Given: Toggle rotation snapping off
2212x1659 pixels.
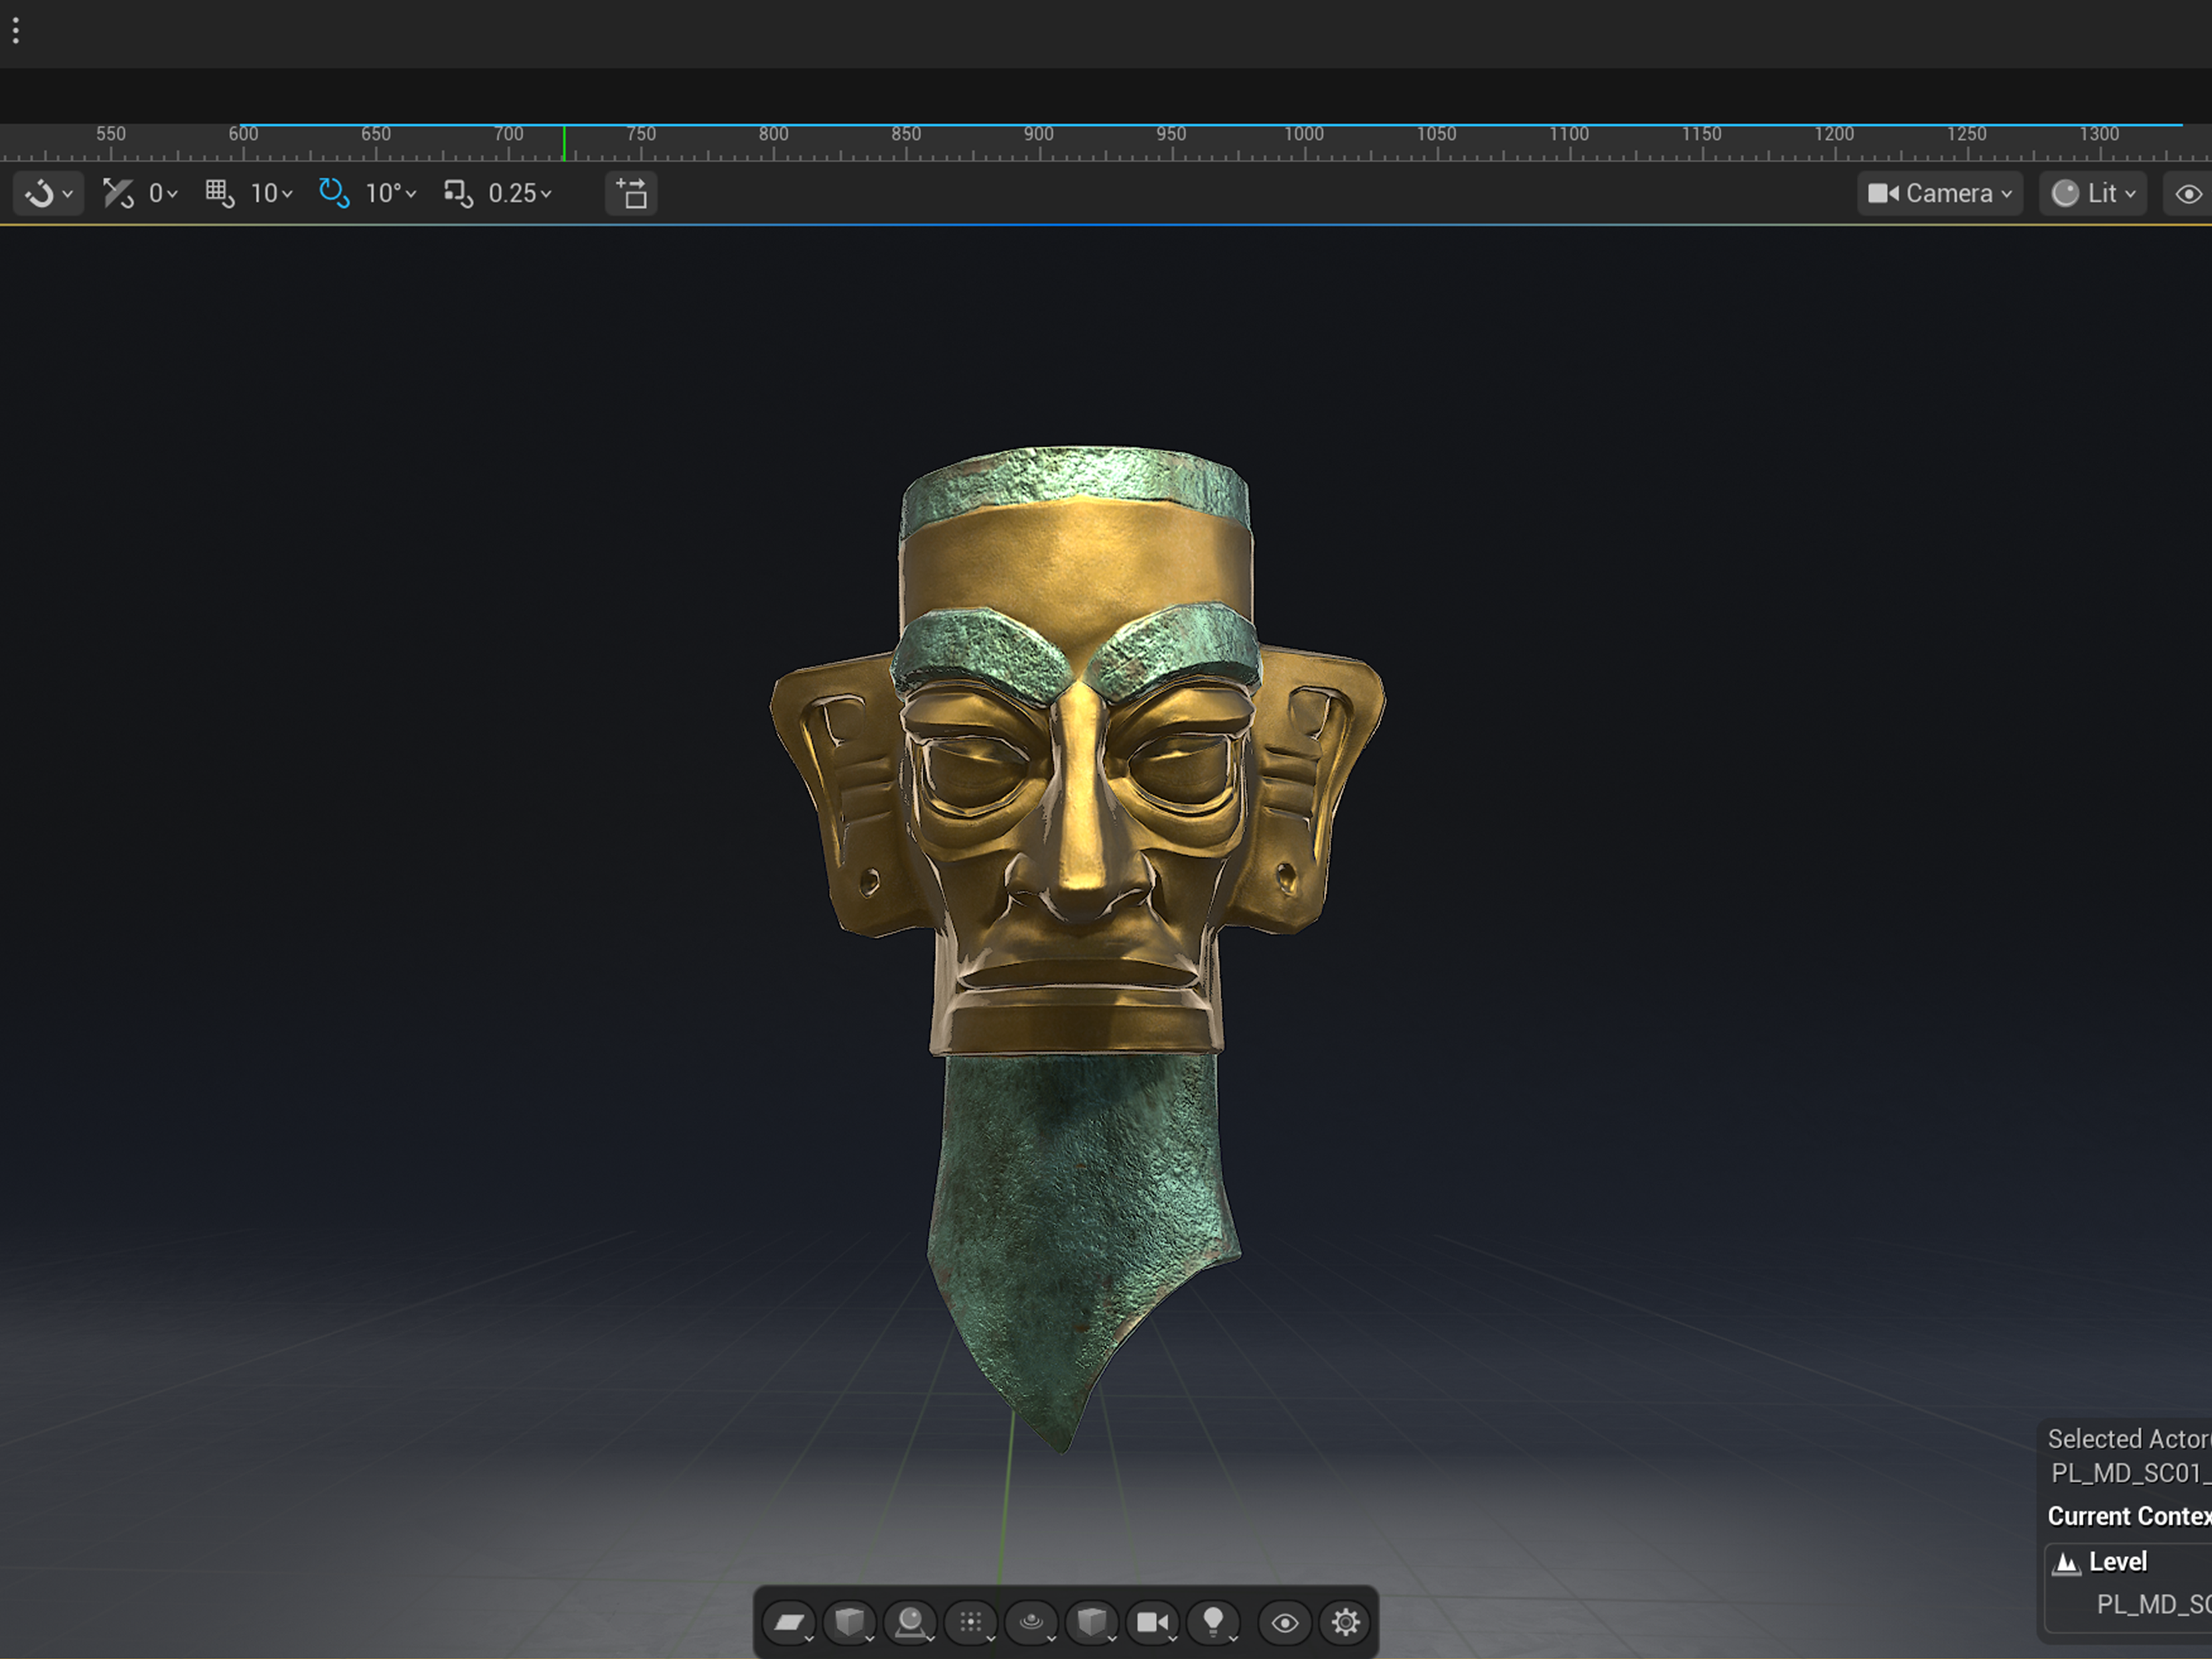Looking at the screenshot, I should click(x=332, y=193).
